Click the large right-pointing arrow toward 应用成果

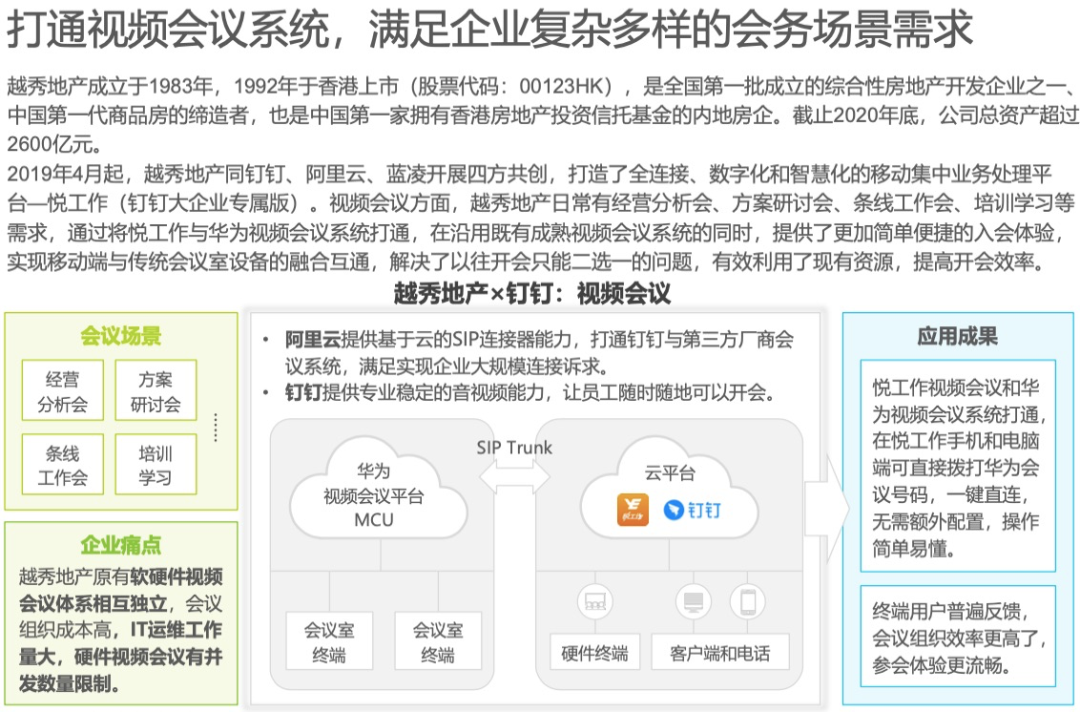825,510
